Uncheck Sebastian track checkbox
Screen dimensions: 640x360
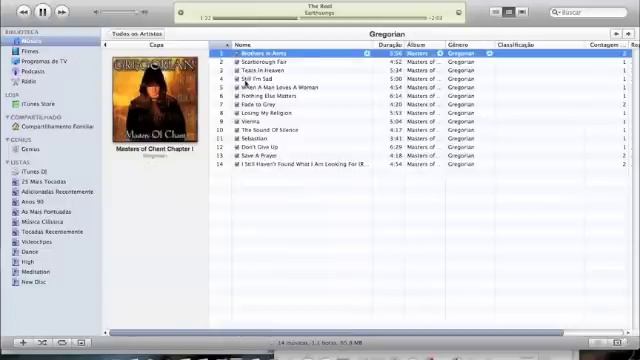237,139
